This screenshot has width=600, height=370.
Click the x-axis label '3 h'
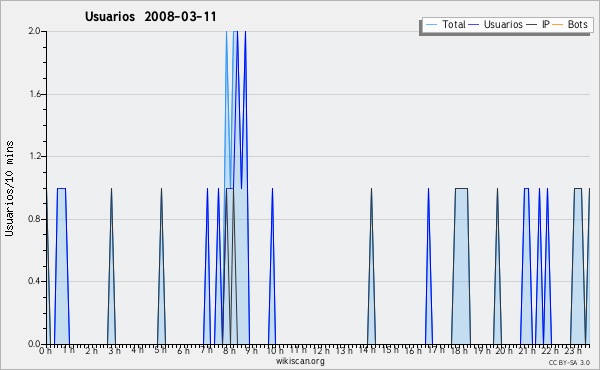coord(114,351)
